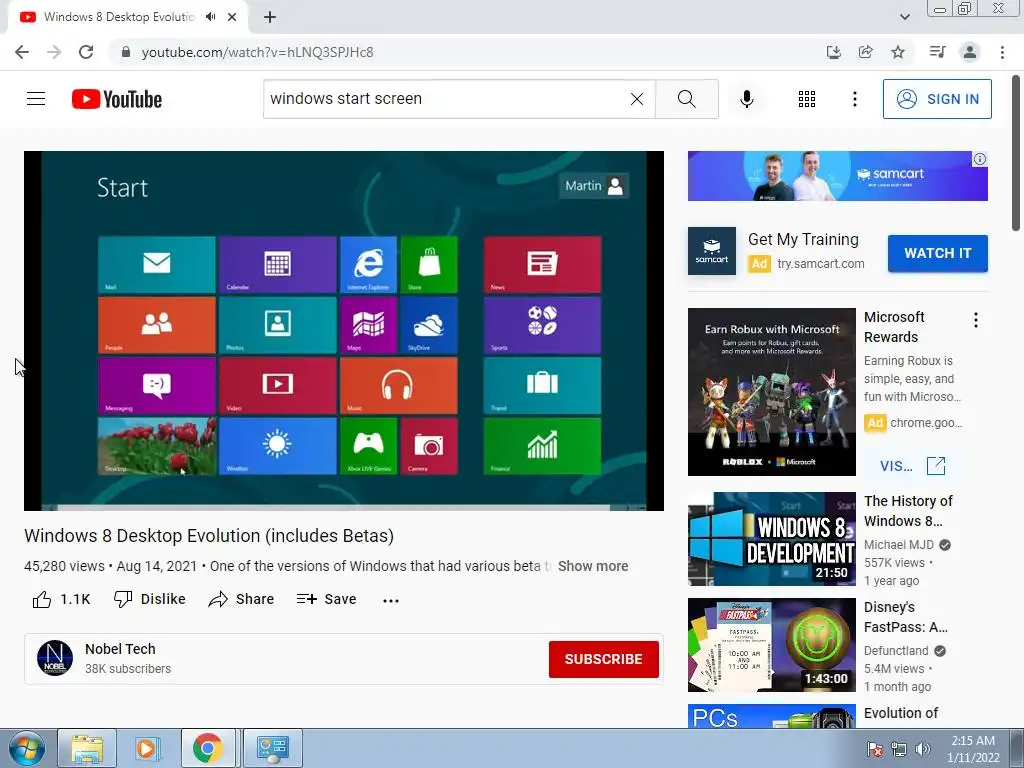Open Michael MJD channel
The width and height of the screenshot is (1024, 768).
[x=899, y=545]
